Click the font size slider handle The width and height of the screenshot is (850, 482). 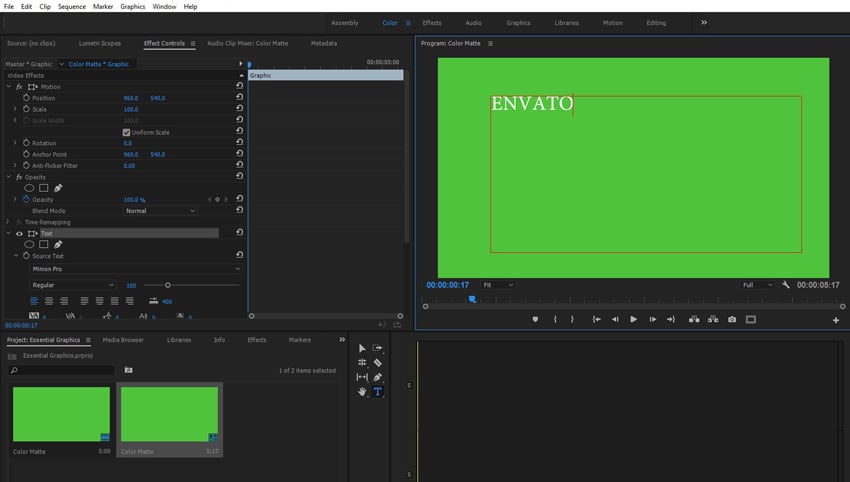[x=167, y=285]
